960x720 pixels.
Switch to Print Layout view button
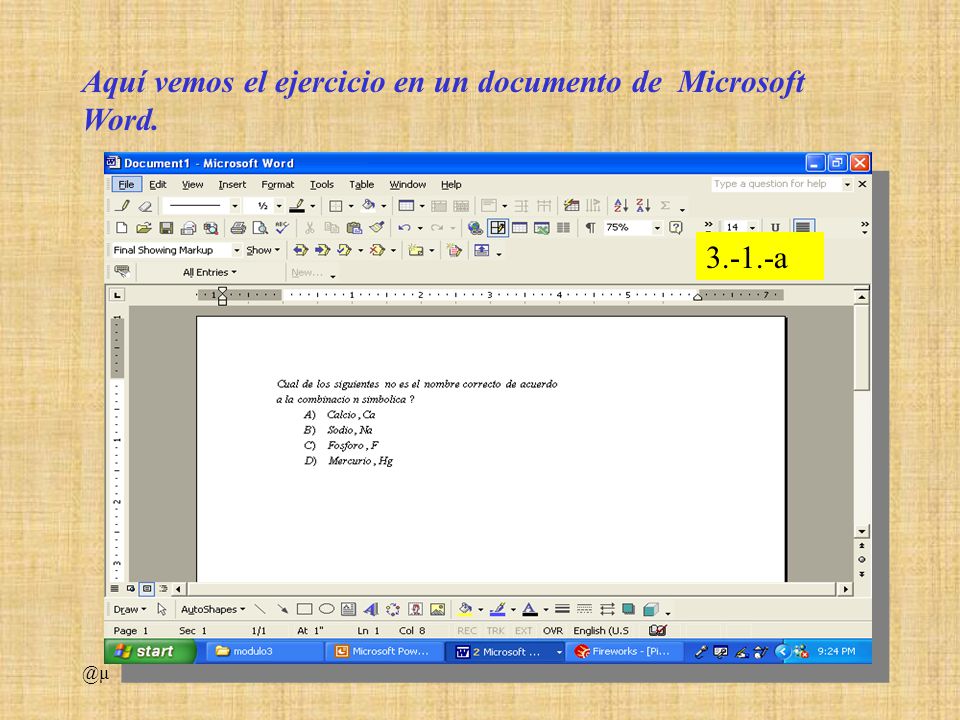[x=147, y=588]
